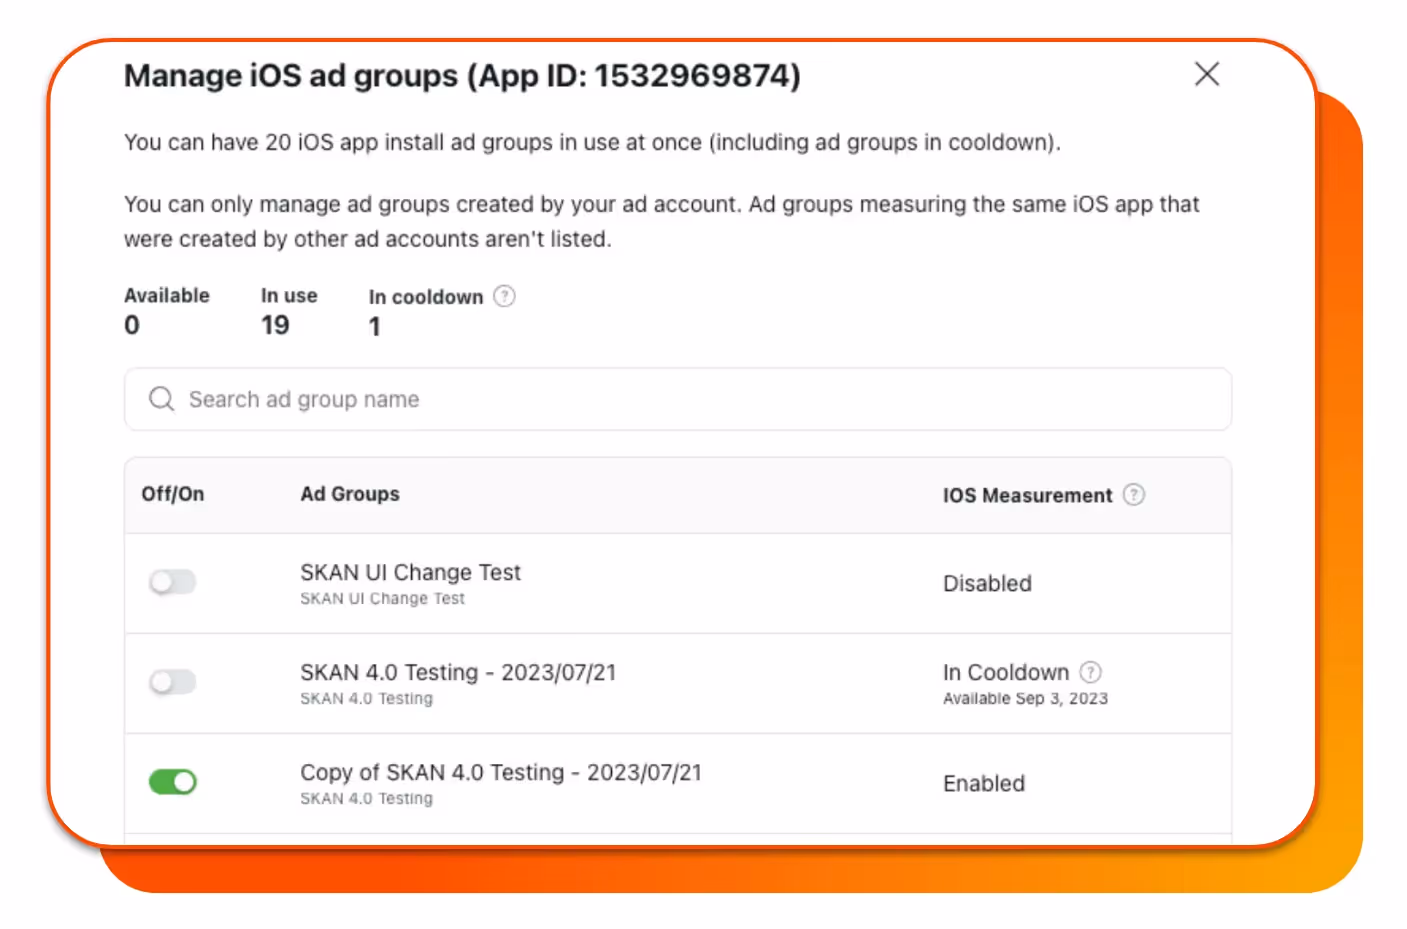The image size is (1407, 929).
Task: Click help icon next to SKAN 4.0 cooldown row
Action: 1090,672
